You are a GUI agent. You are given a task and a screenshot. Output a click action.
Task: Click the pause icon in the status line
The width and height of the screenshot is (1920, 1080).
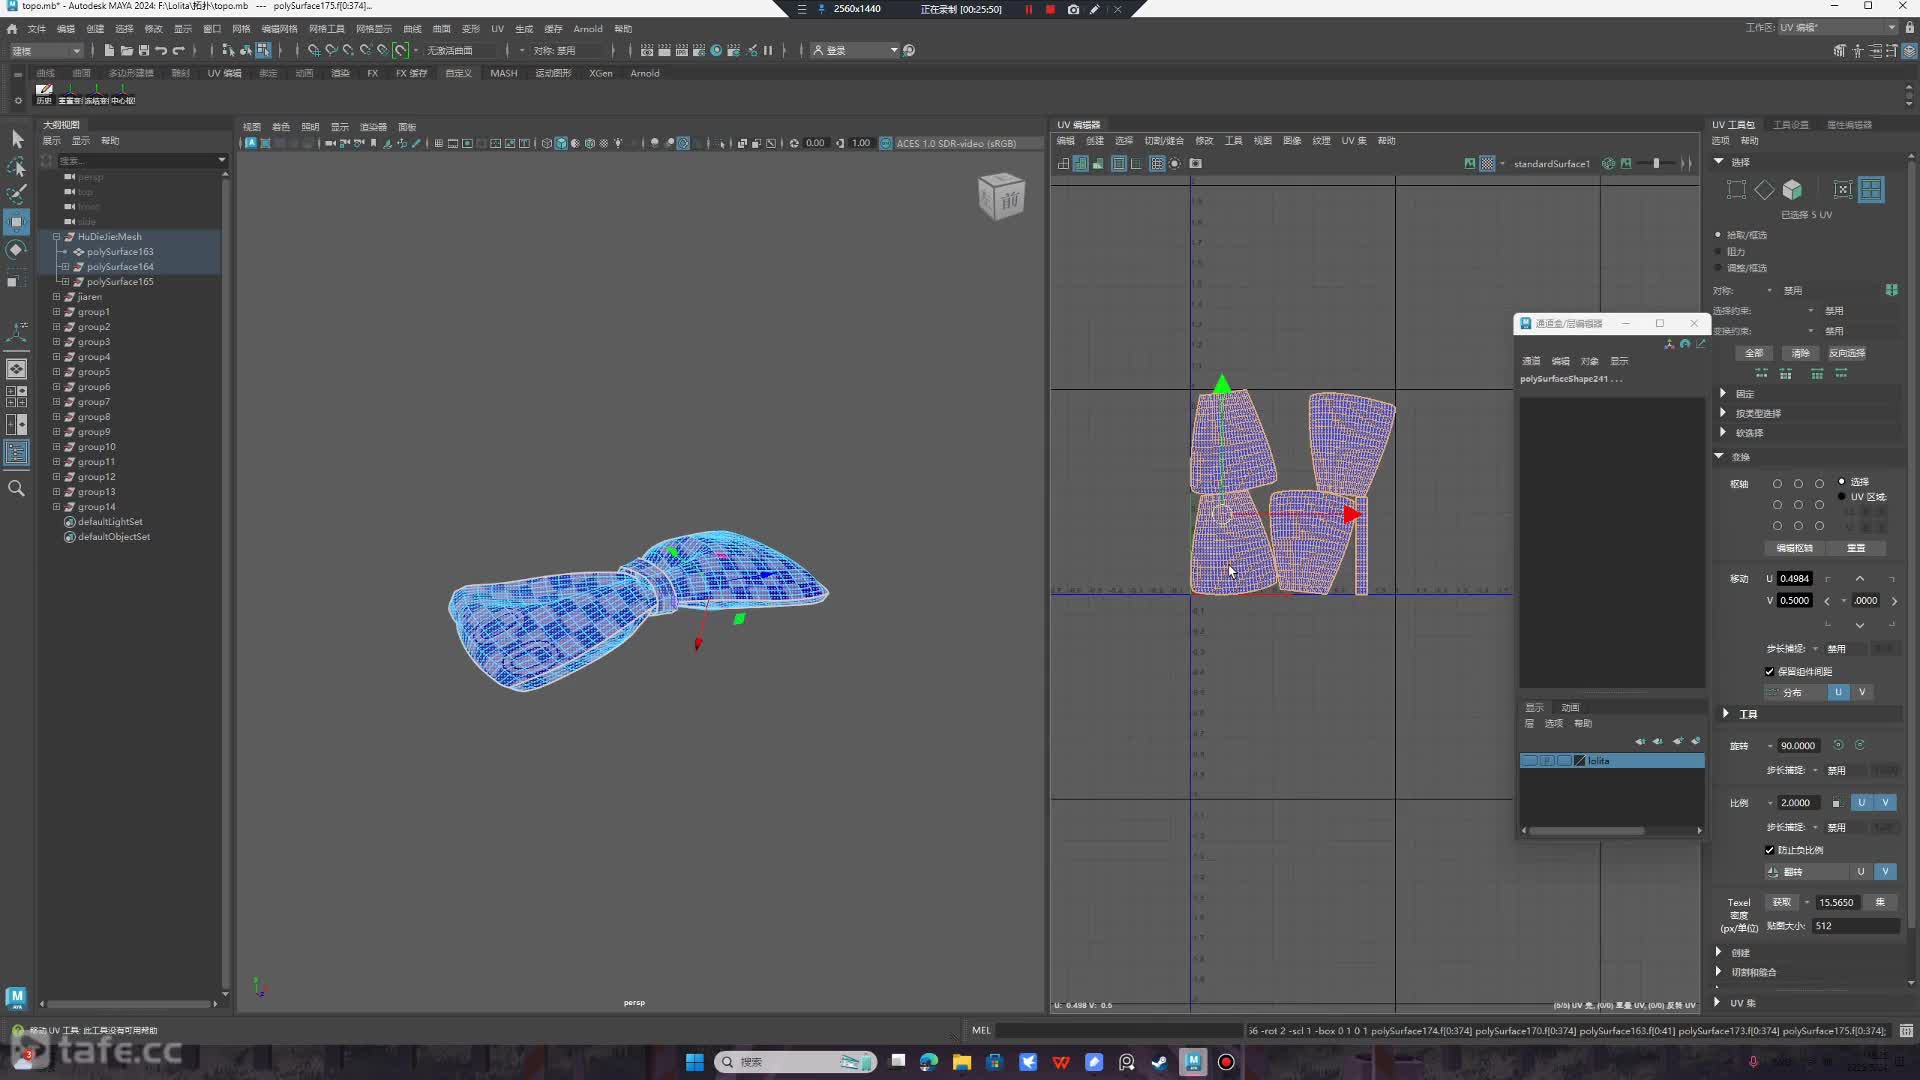click(768, 50)
